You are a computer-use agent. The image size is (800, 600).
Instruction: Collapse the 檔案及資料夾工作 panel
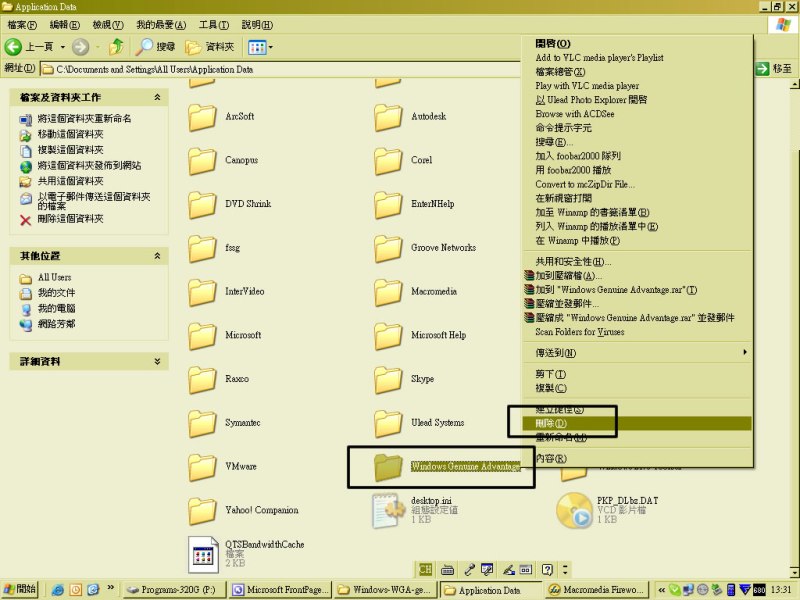pyautogui.click(x=157, y=97)
